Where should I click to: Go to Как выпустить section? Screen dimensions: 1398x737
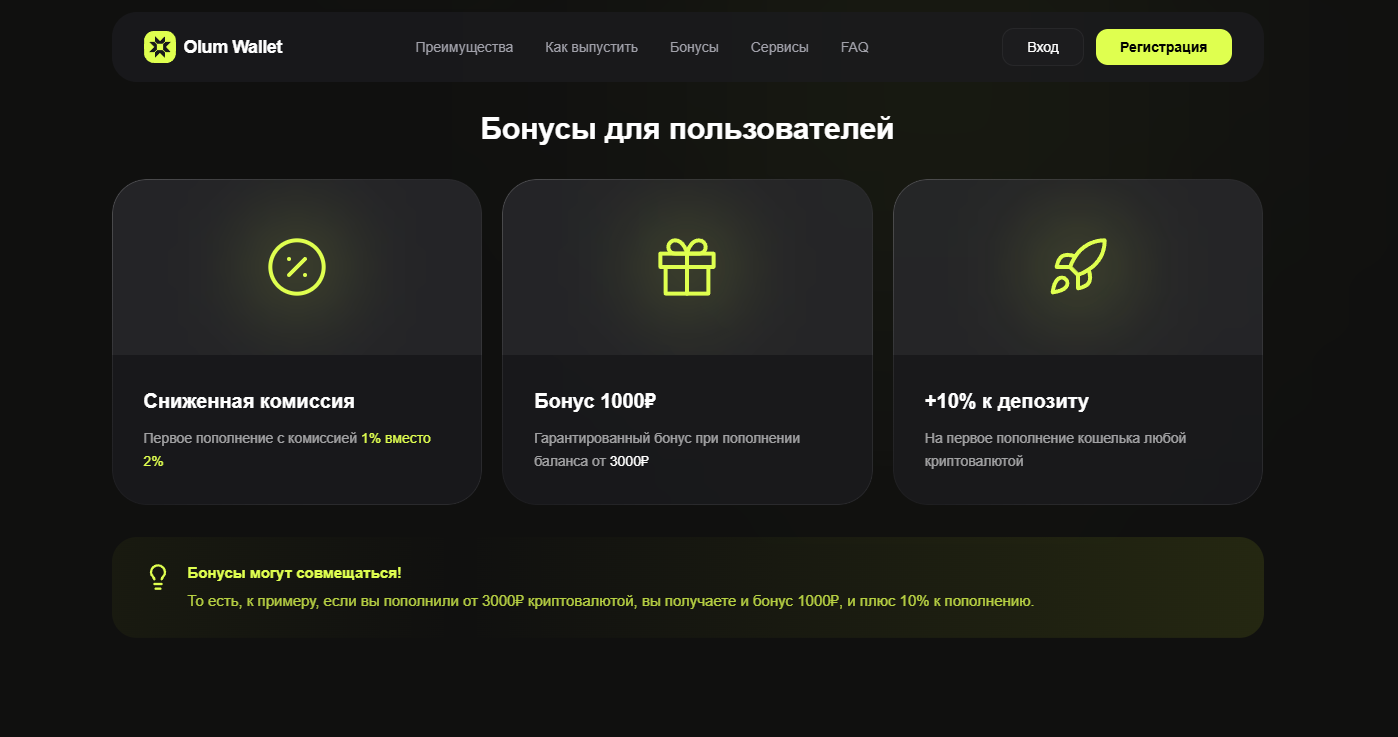pyautogui.click(x=591, y=47)
